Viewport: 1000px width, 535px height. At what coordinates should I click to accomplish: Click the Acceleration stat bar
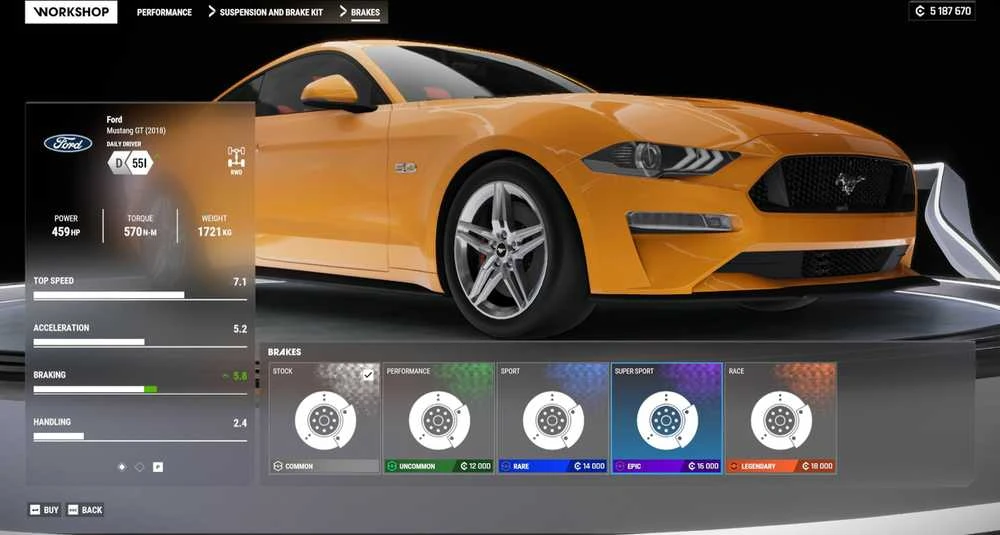coord(140,342)
